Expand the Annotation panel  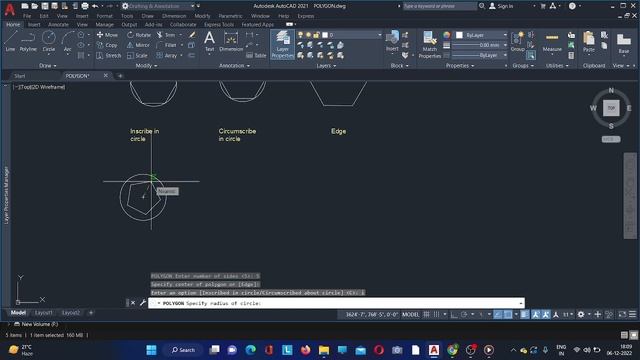234,66
